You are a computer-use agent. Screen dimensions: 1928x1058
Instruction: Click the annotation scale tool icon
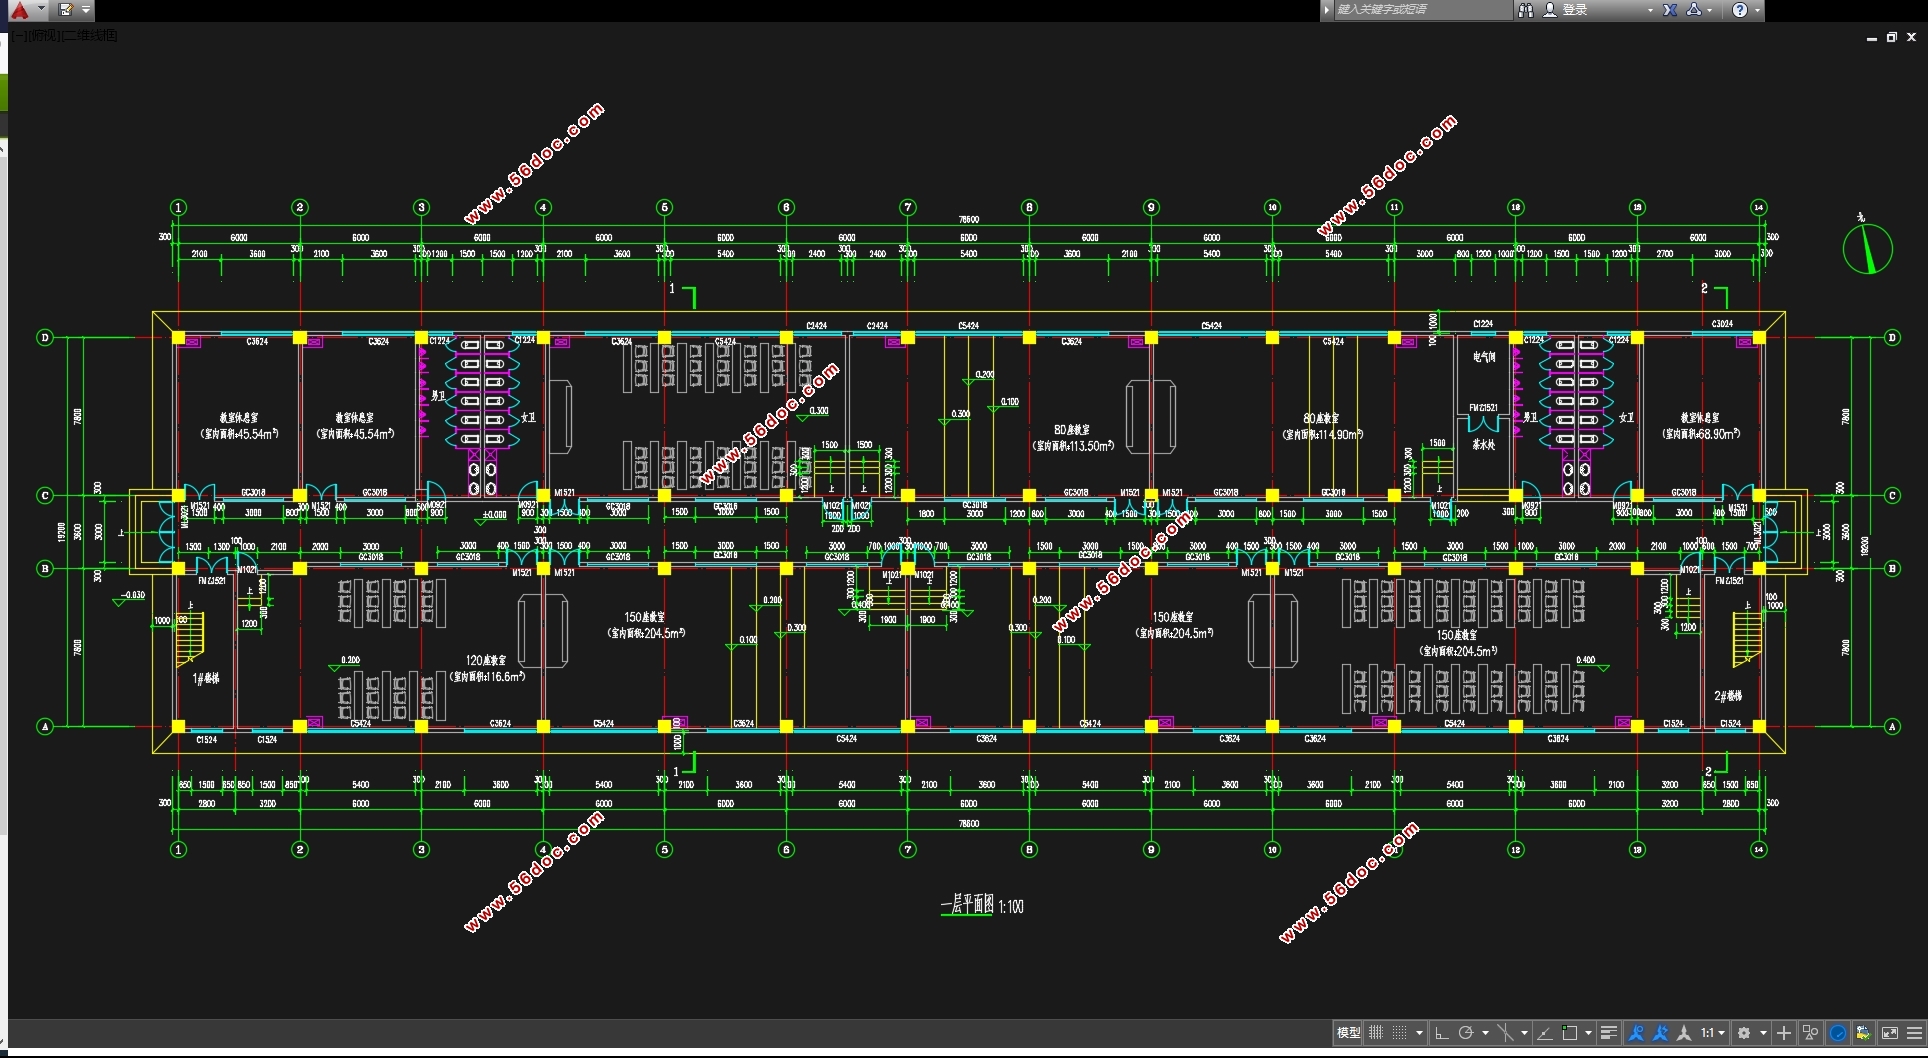pos(1684,1033)
